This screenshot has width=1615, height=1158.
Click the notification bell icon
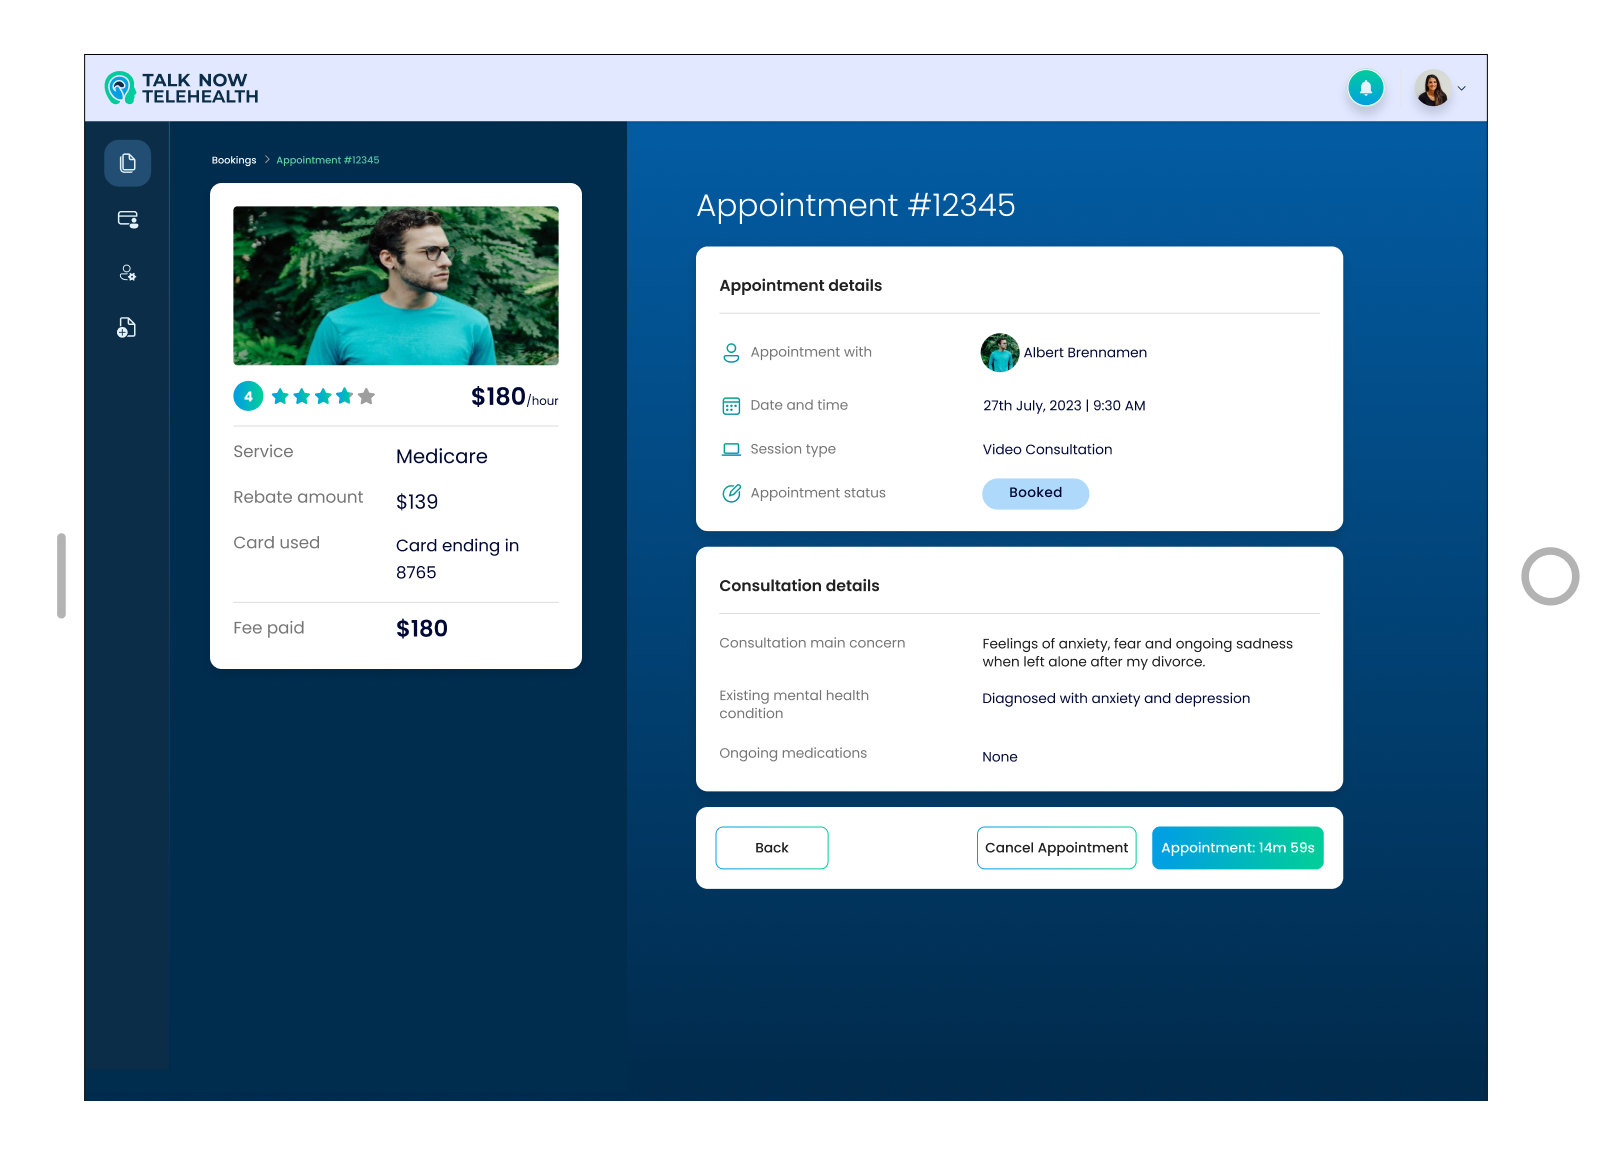click(x=1365, y=88)
